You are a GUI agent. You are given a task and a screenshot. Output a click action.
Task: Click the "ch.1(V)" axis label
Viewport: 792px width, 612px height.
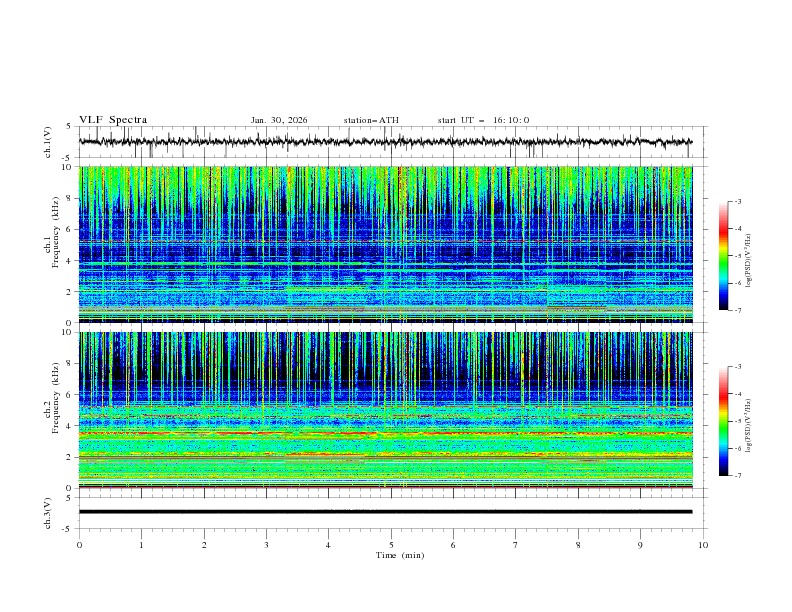pyautogui.click(x=48, y=142)
